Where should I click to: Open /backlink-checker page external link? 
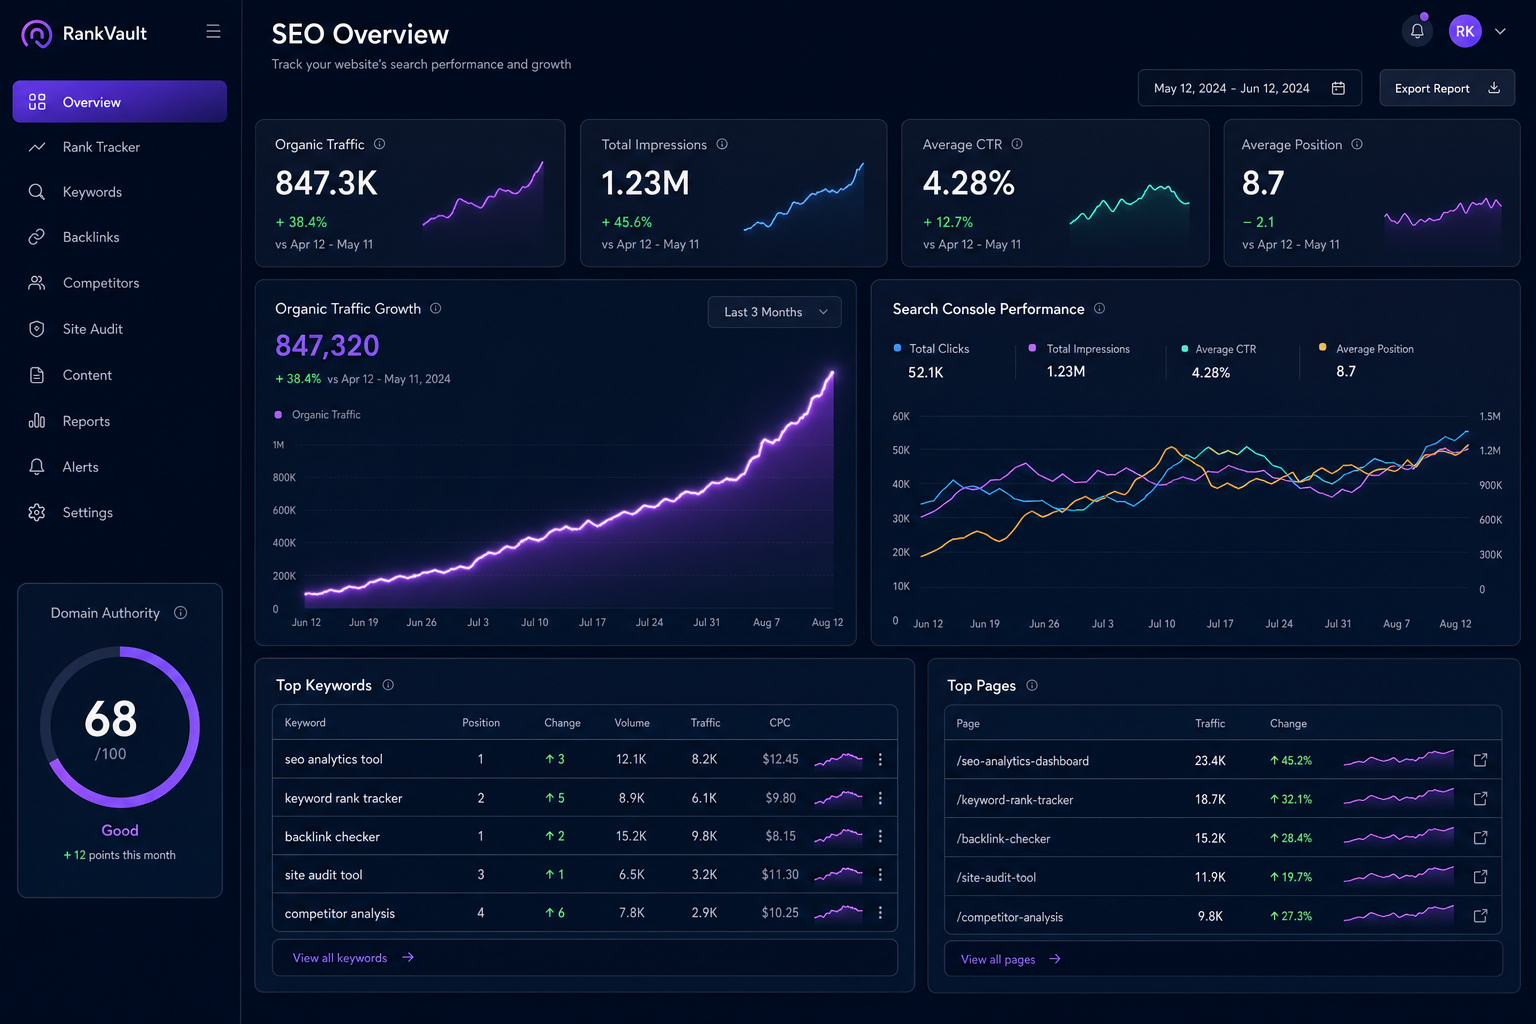point(1481,838)
